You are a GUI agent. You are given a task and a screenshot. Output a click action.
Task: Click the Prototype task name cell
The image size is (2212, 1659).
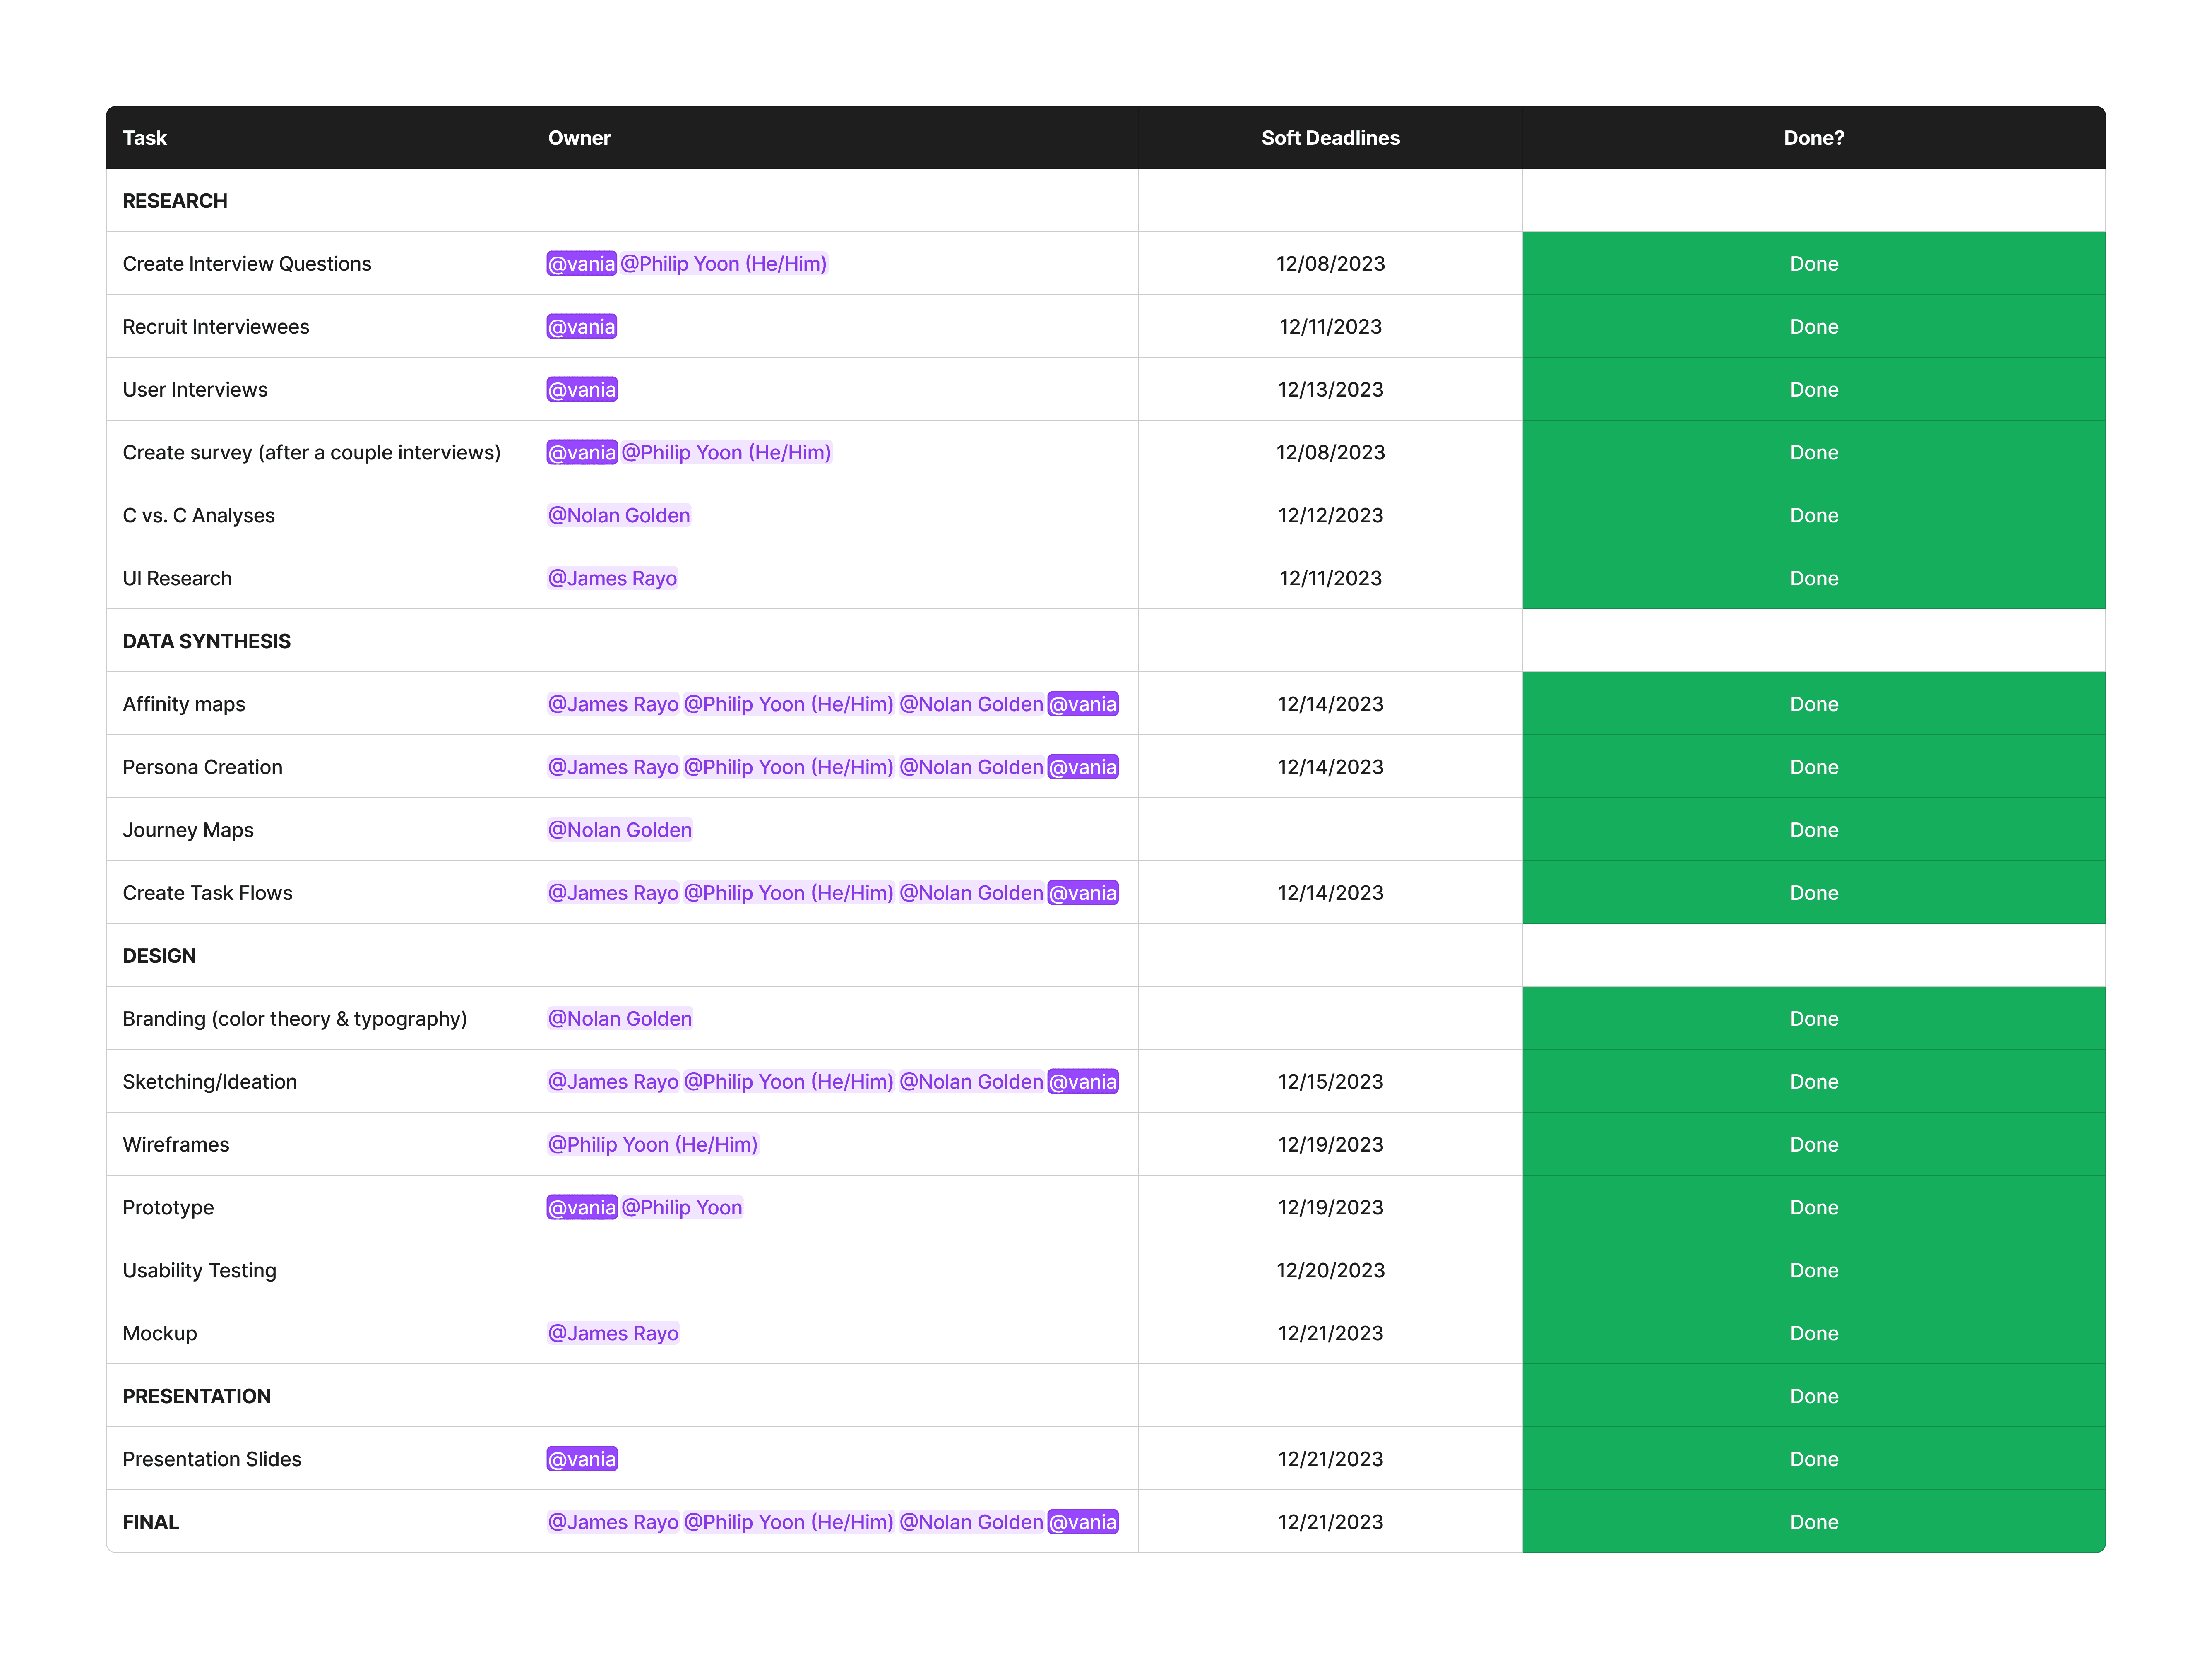click(x=168, y=1208)
